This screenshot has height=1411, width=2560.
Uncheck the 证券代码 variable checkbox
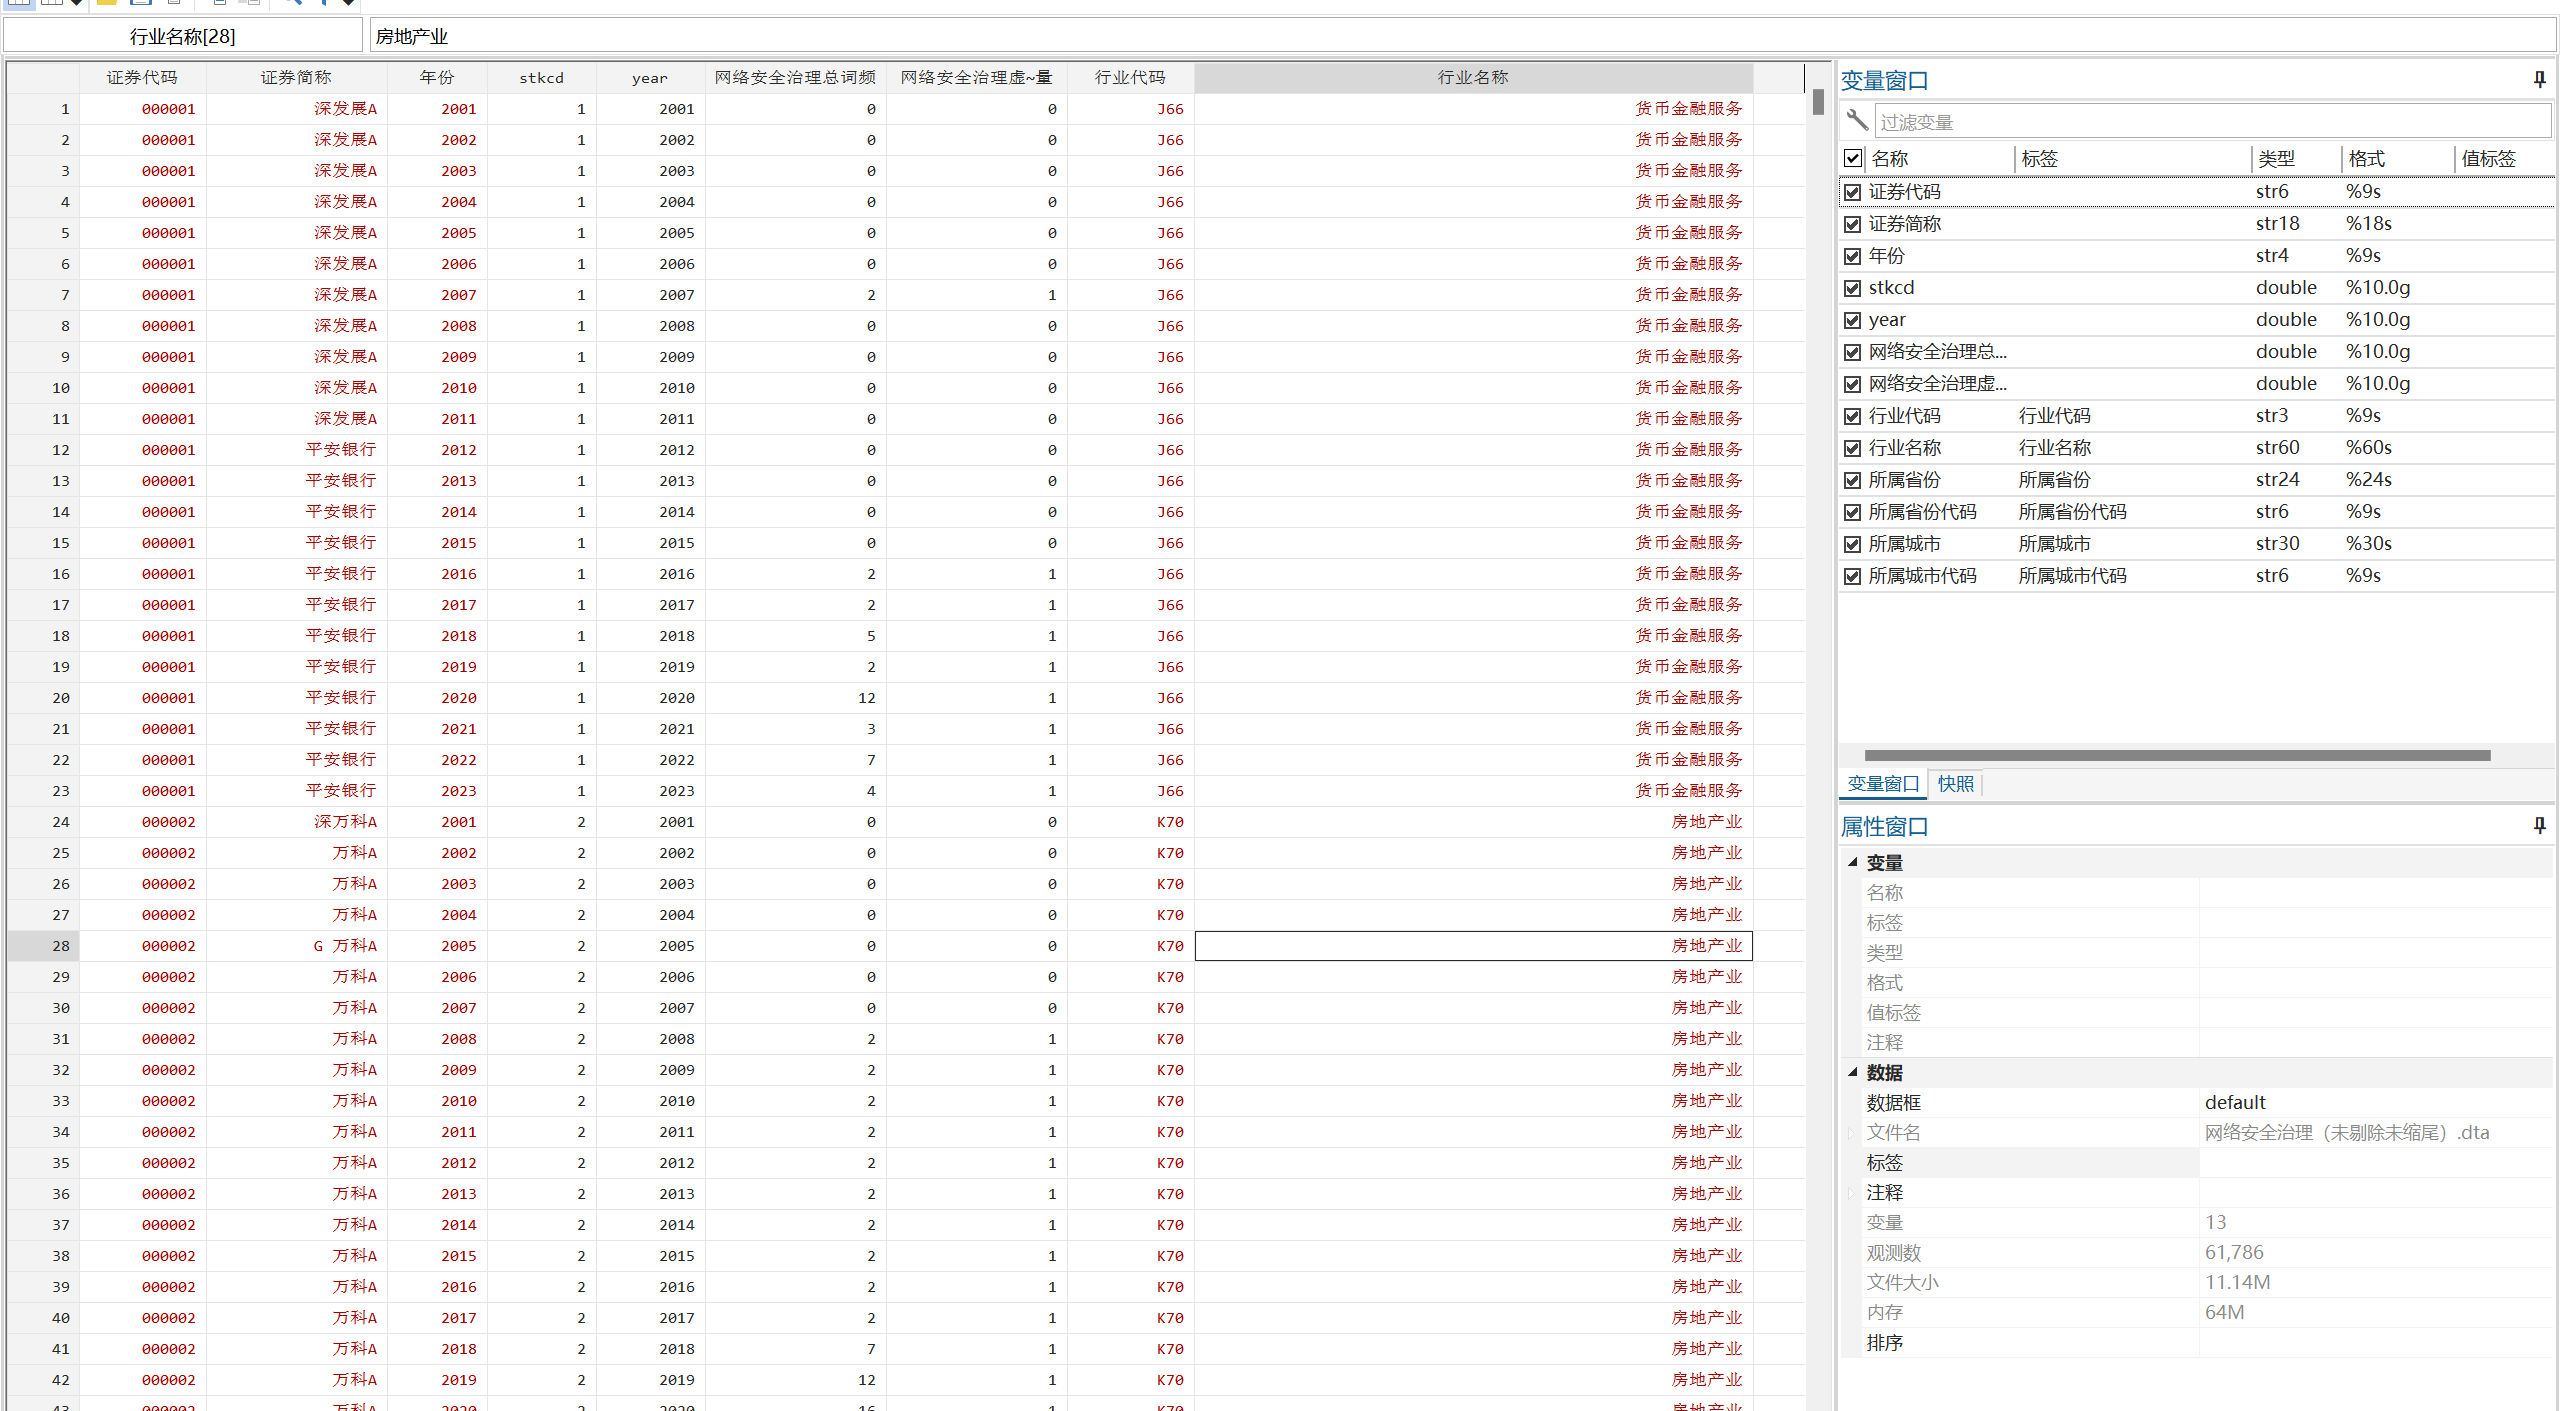point(1853,192)
